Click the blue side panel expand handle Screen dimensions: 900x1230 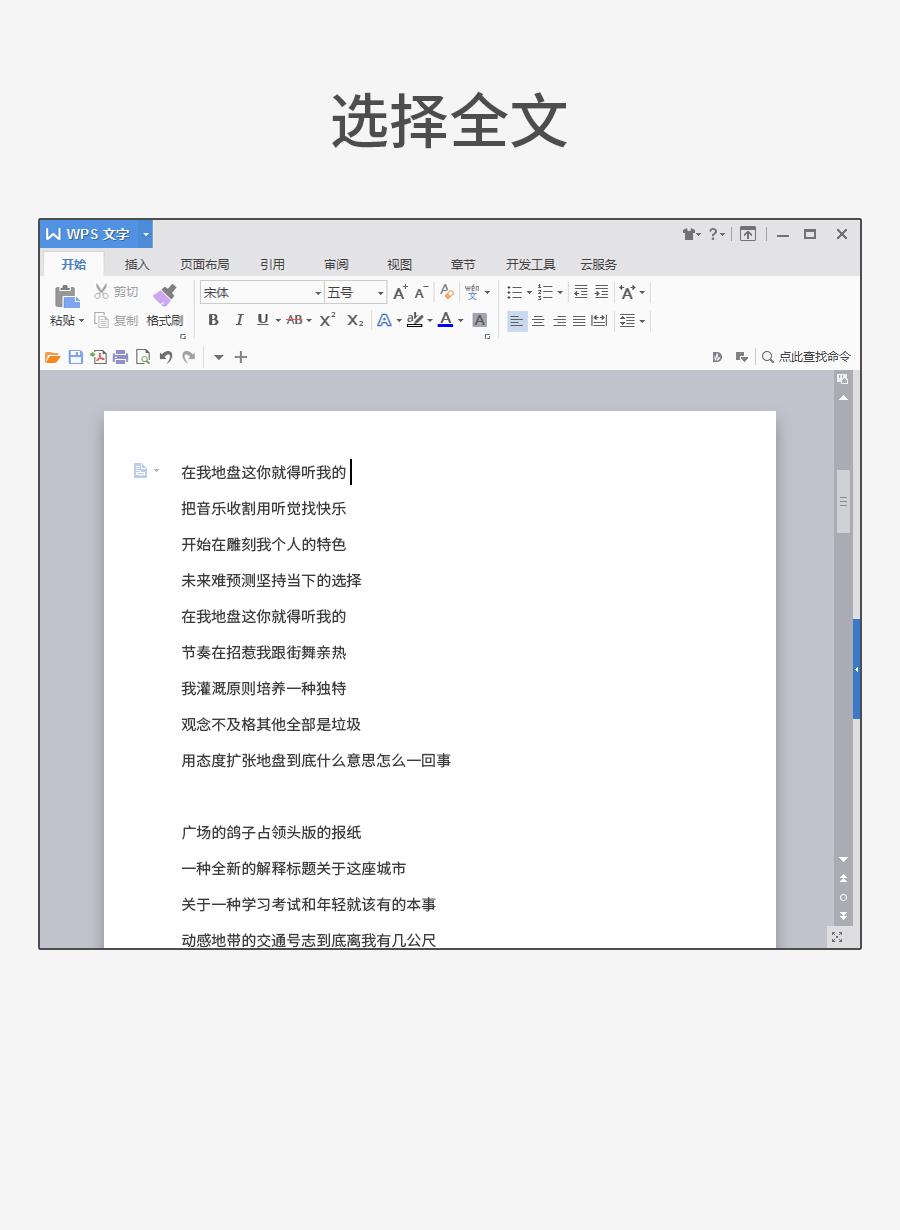pos(857,669)
